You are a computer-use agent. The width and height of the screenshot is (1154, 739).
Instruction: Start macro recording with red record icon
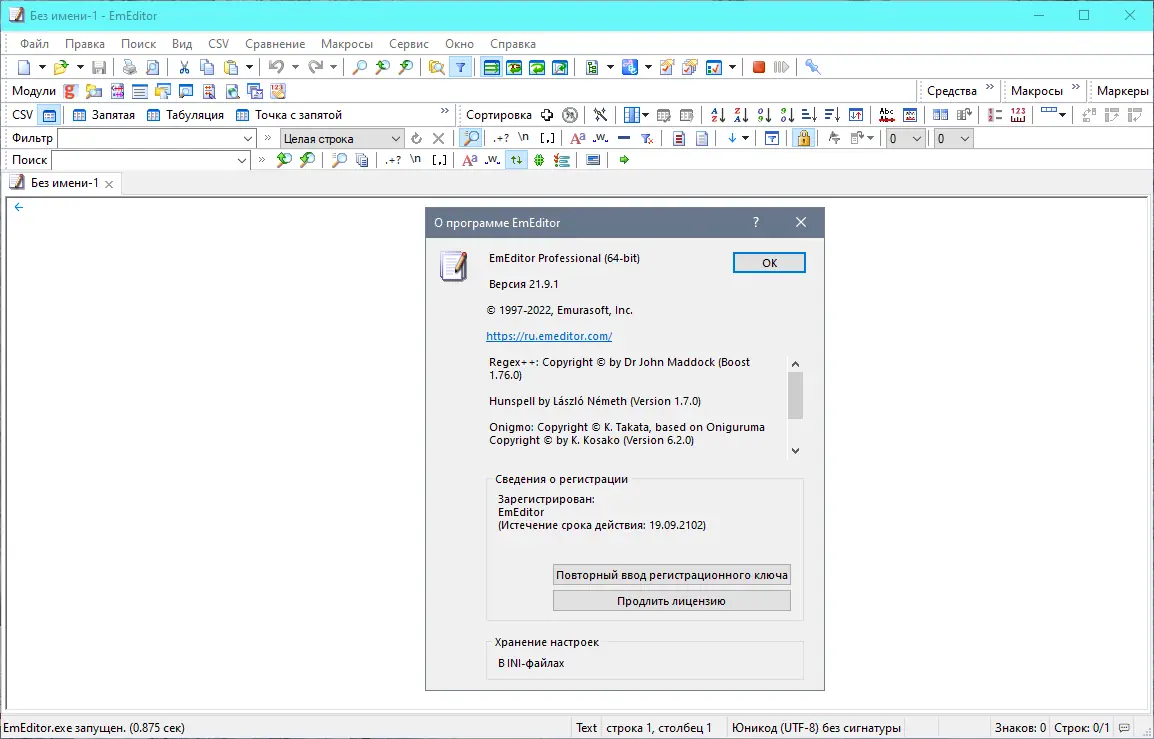[759, 67]
